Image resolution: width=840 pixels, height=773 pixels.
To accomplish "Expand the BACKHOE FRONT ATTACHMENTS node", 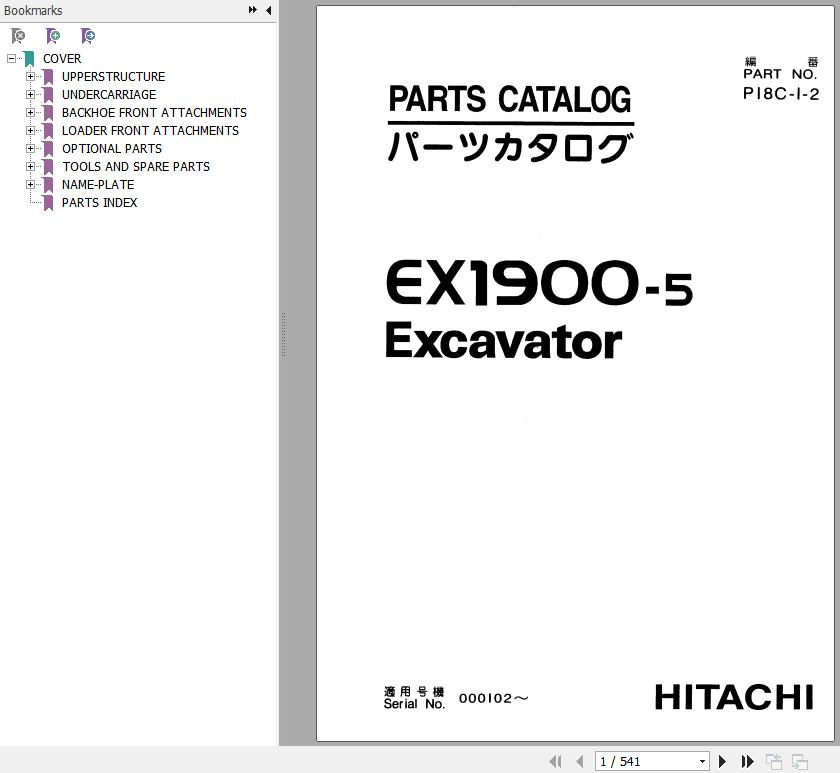I will (30, 112).
